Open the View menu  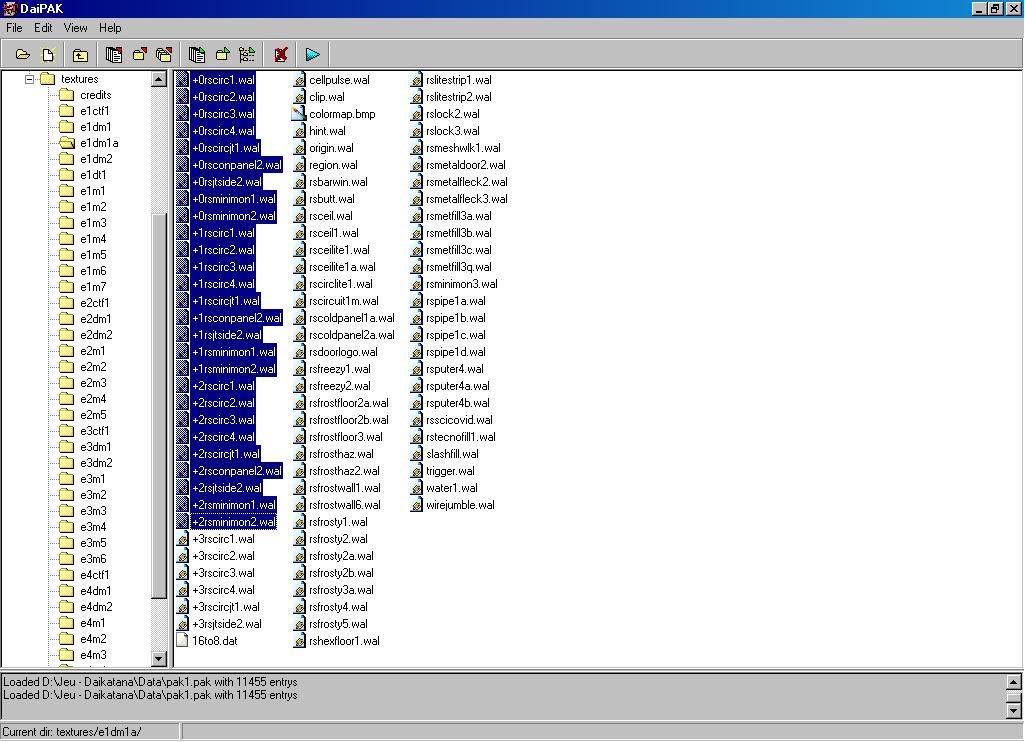pyautogui.click(x=75, y=27)
